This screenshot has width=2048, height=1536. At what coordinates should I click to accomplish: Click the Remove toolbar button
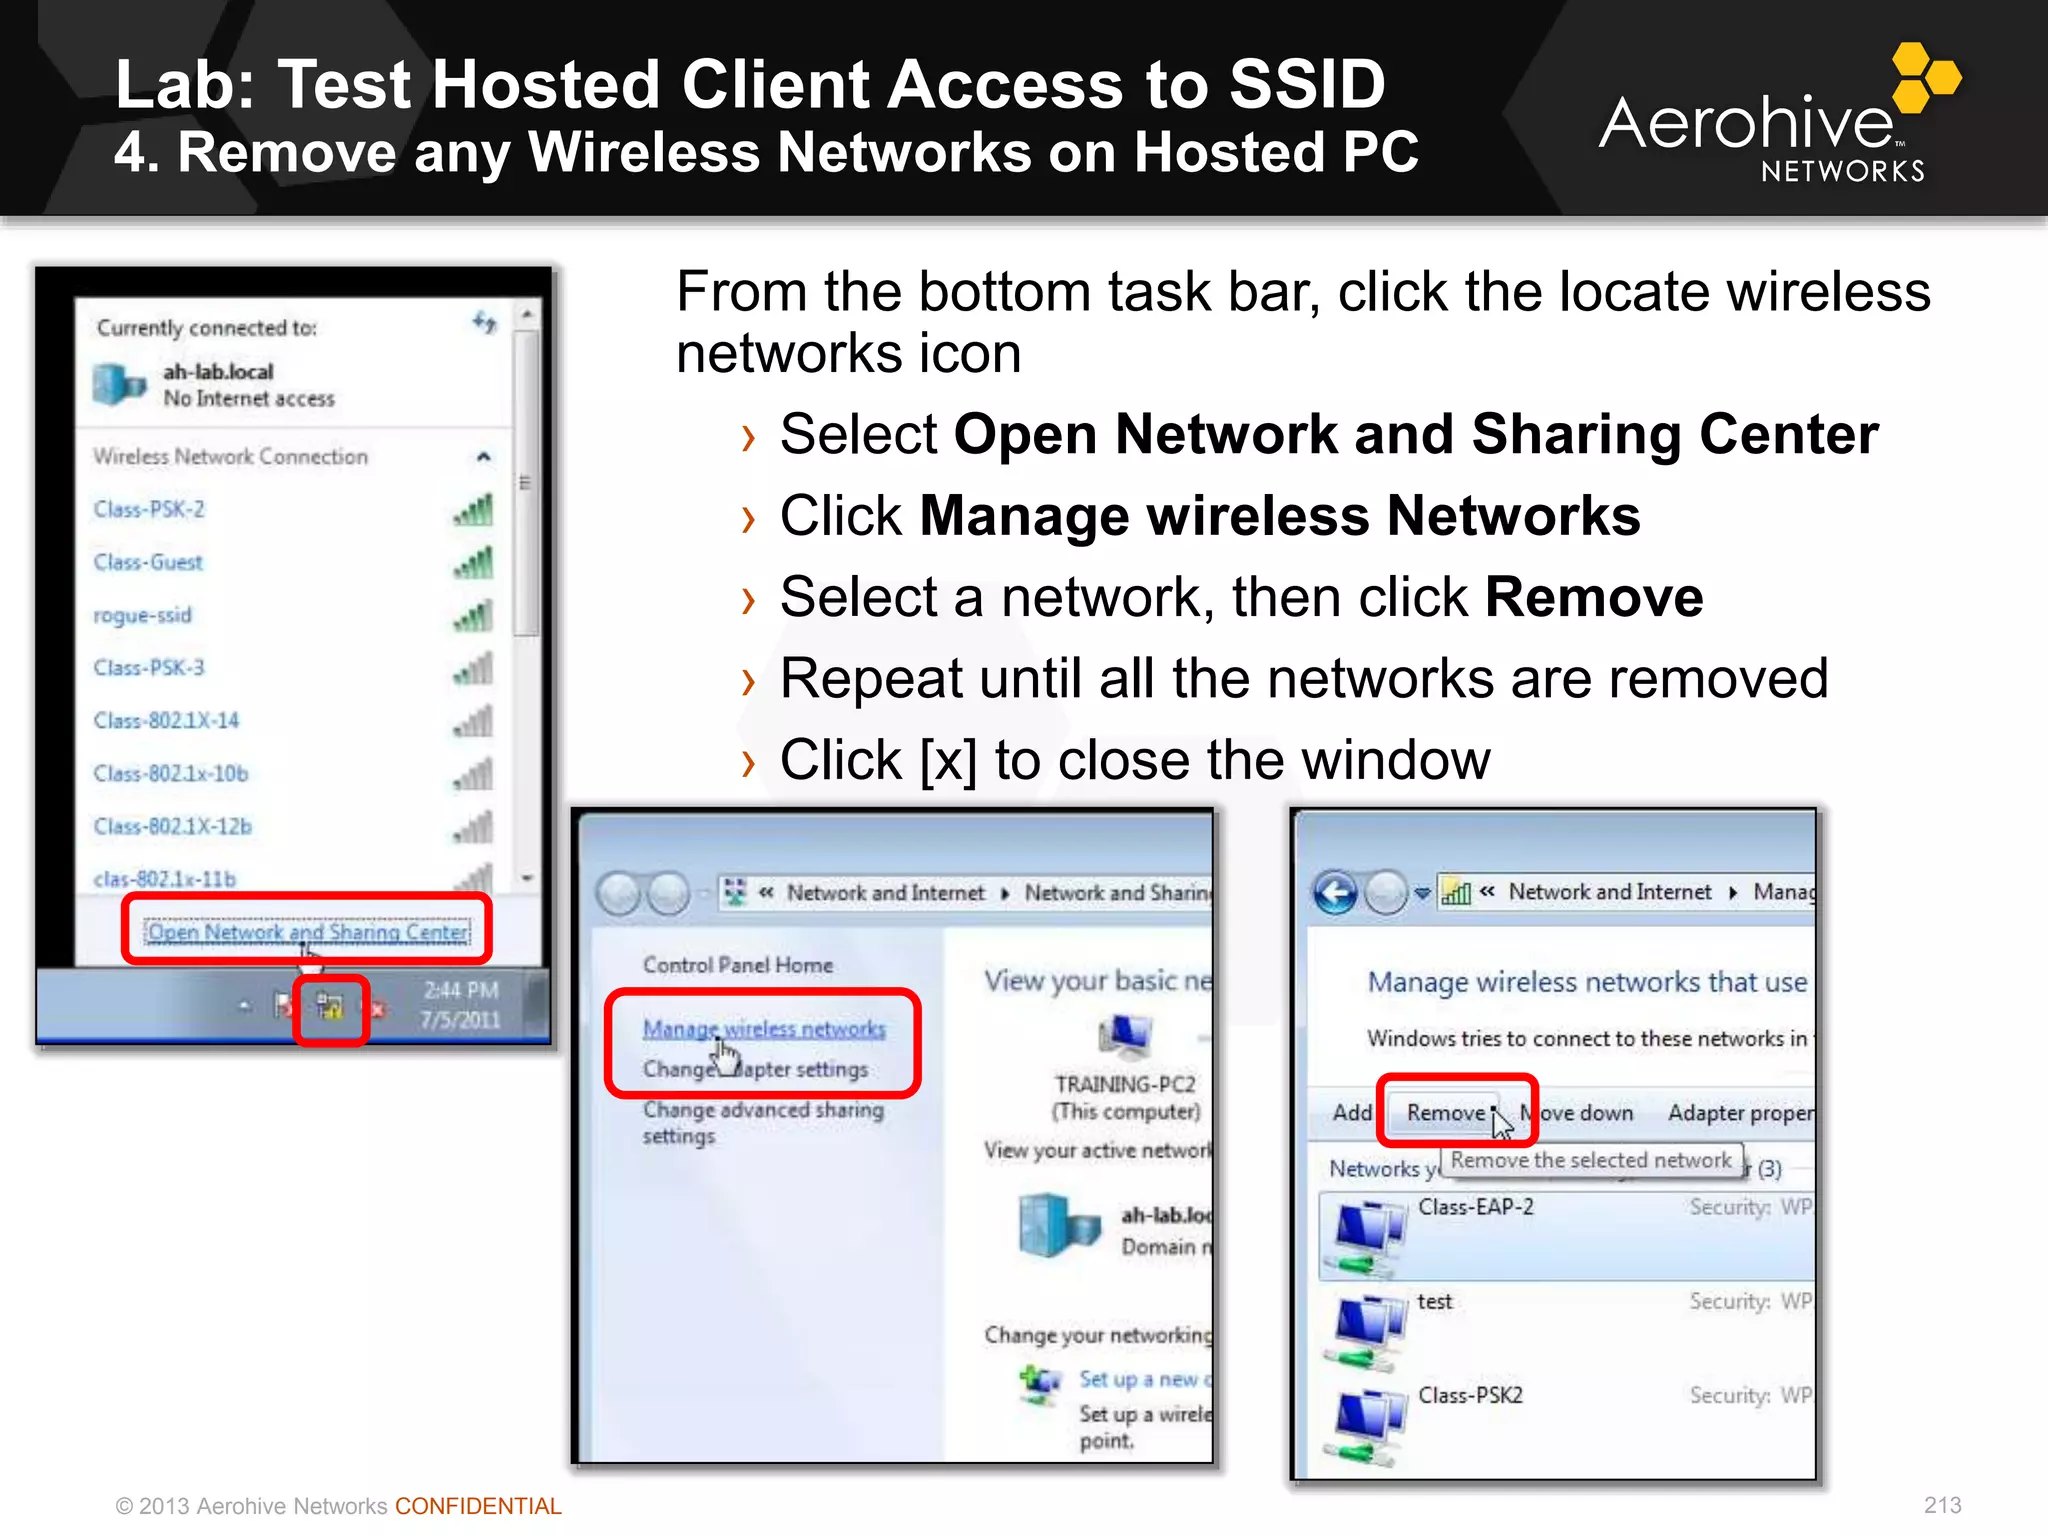coord(1446,1112)
